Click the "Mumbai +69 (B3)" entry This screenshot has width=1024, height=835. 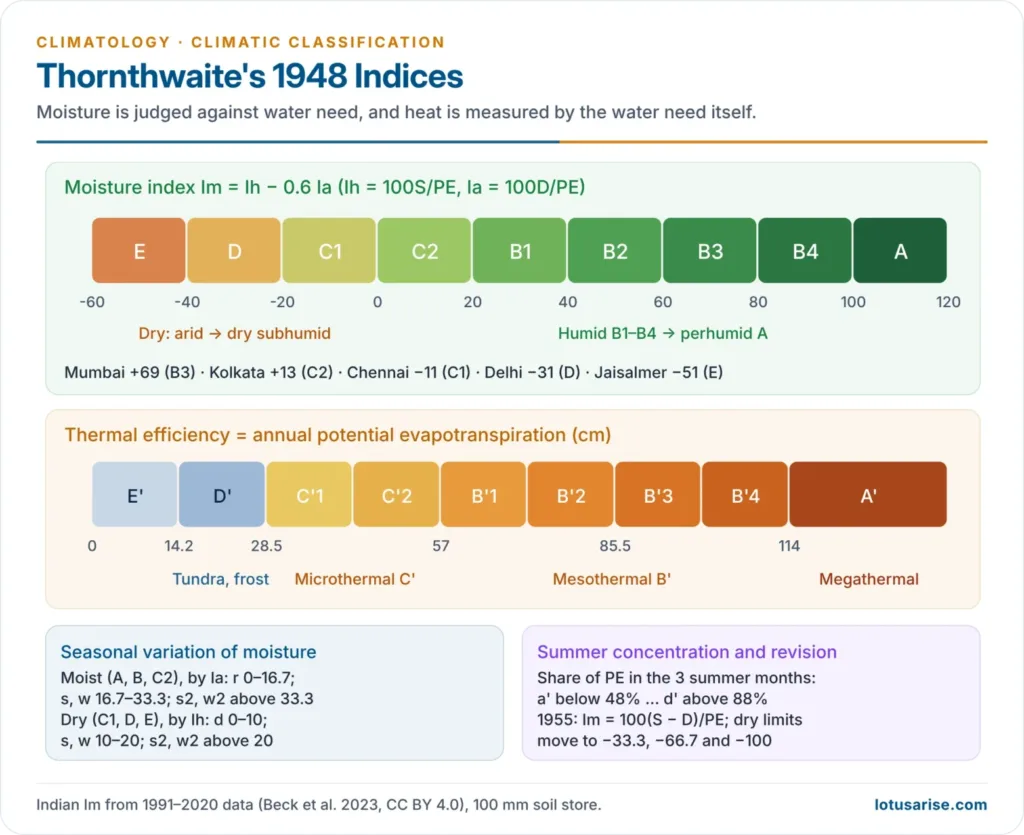[x=130, y=373]
